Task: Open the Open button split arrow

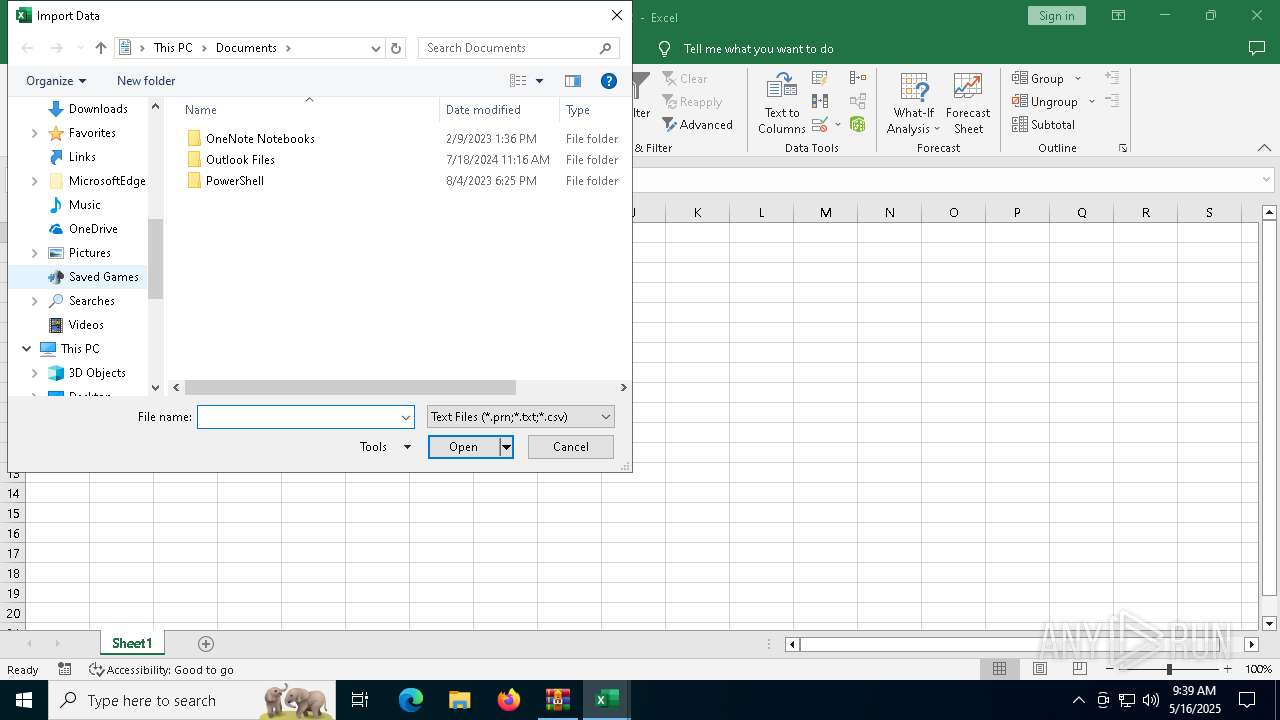Action: point(507,447)
